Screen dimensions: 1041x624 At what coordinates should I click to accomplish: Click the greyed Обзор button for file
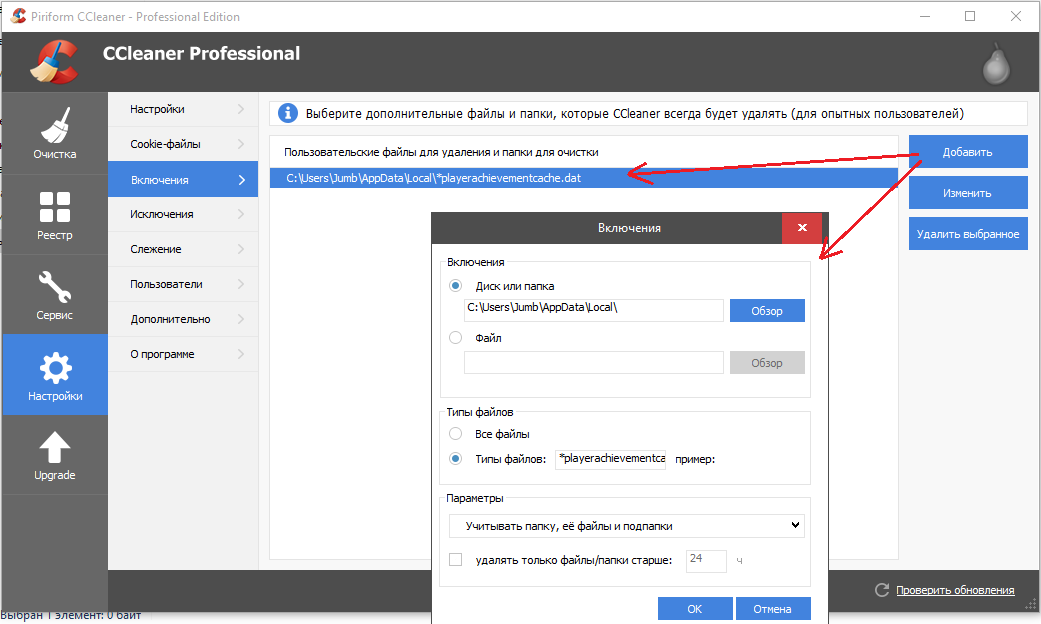pyautogui.click(x=767, y=362)
